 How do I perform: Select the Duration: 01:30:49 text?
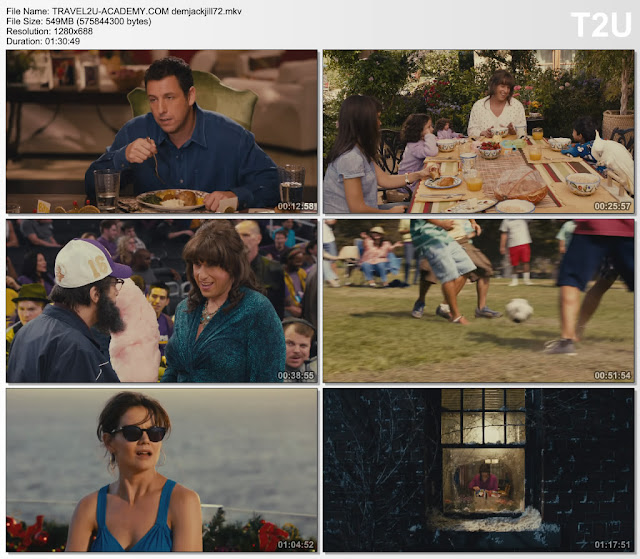click(43, 41)
